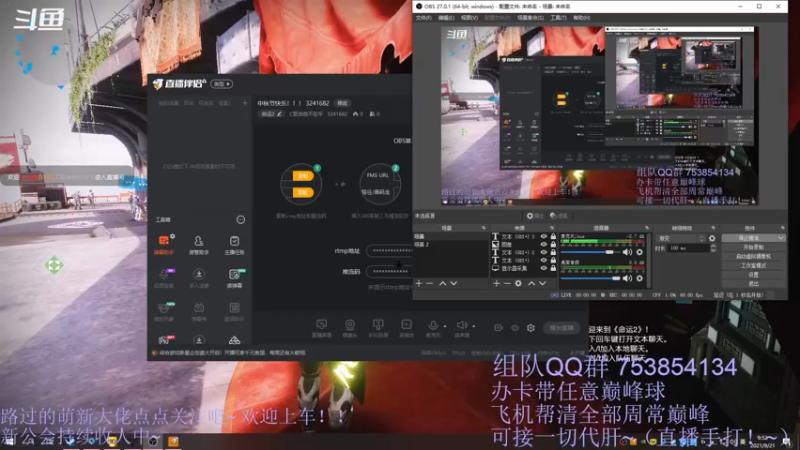800x450 pixels.
Task: Toggle visibility eye of 文本 (GDI+) 2 source
Action: [544, 253]
